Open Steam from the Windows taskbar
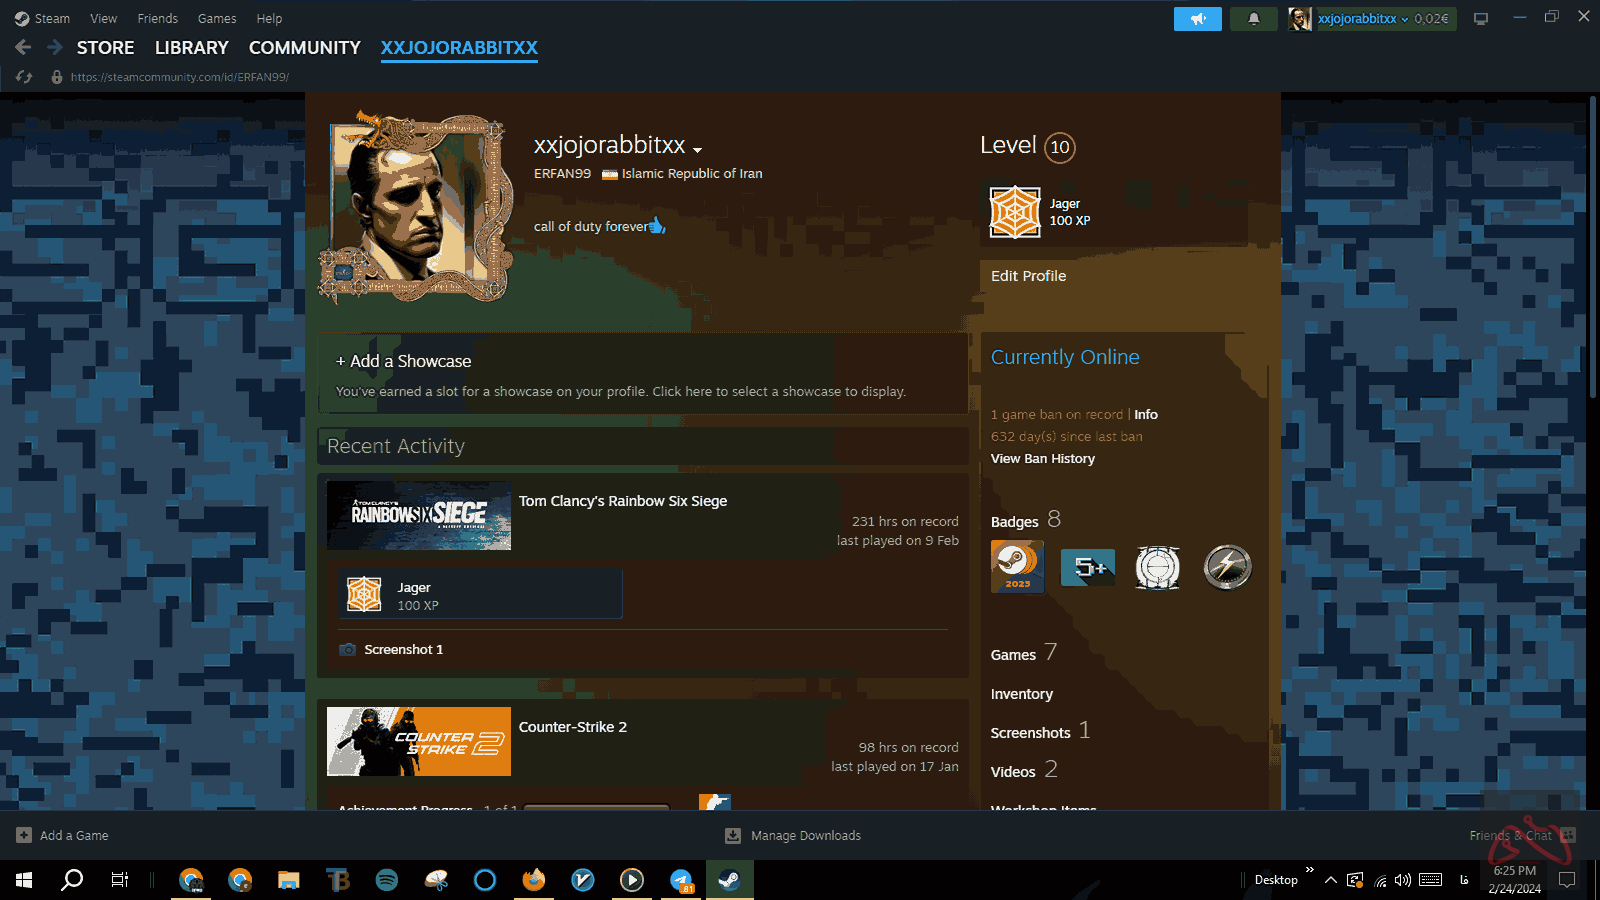 [729, 880]
